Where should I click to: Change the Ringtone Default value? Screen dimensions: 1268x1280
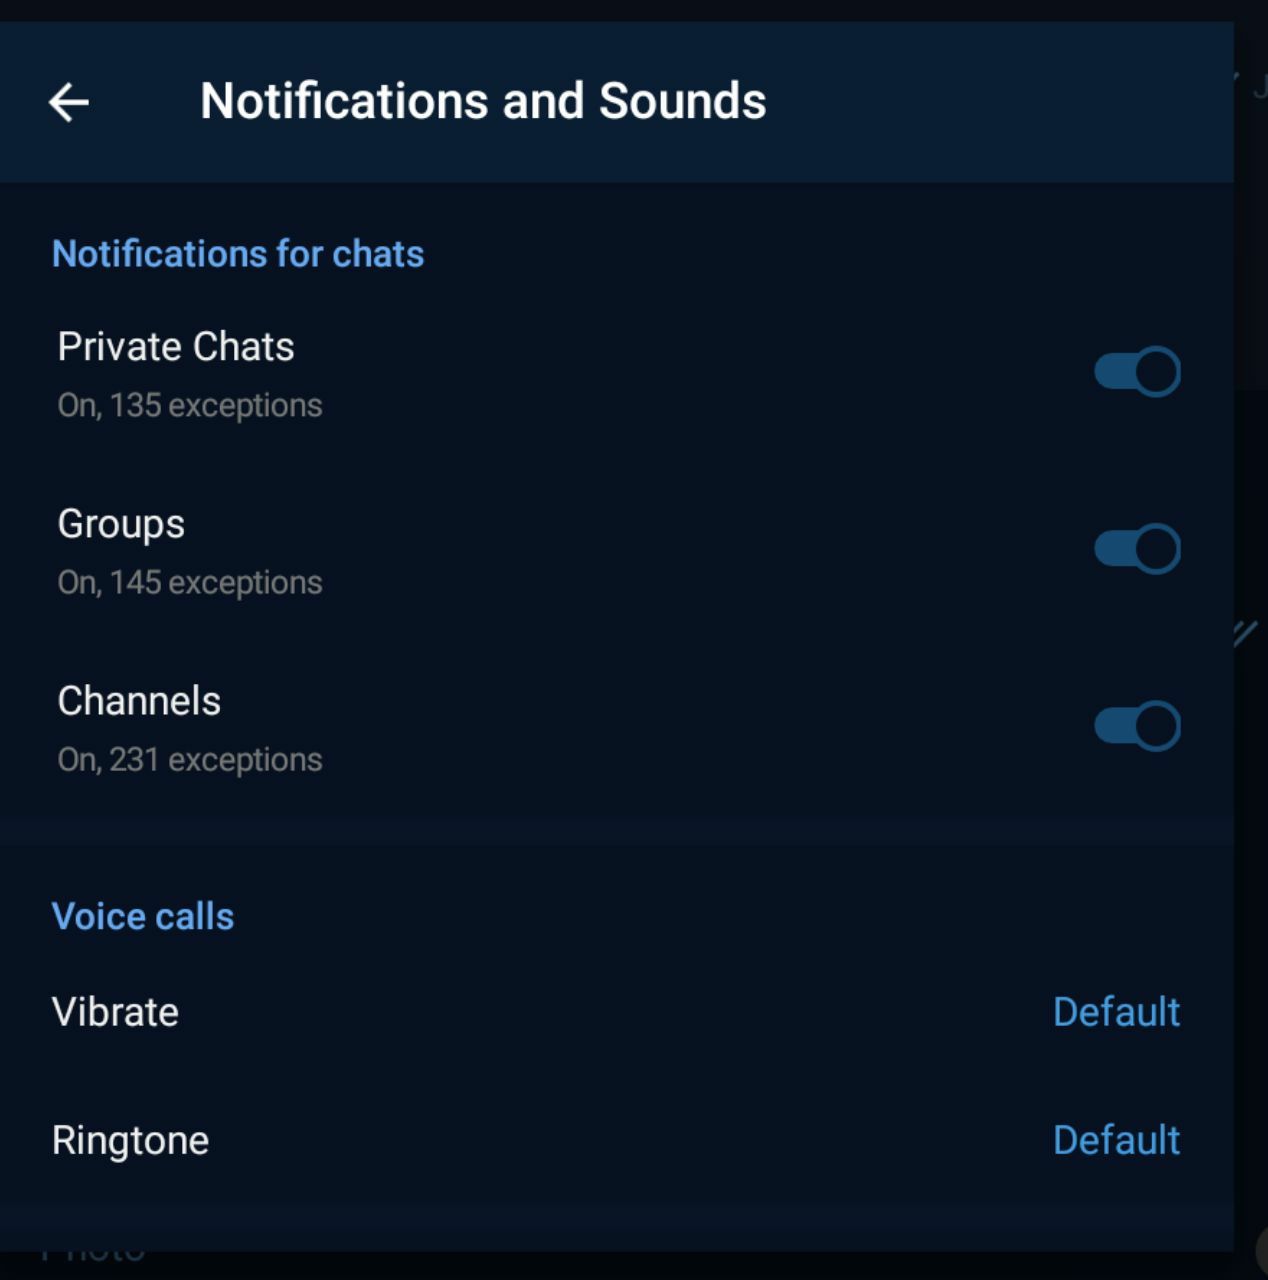[1116, 1140]
